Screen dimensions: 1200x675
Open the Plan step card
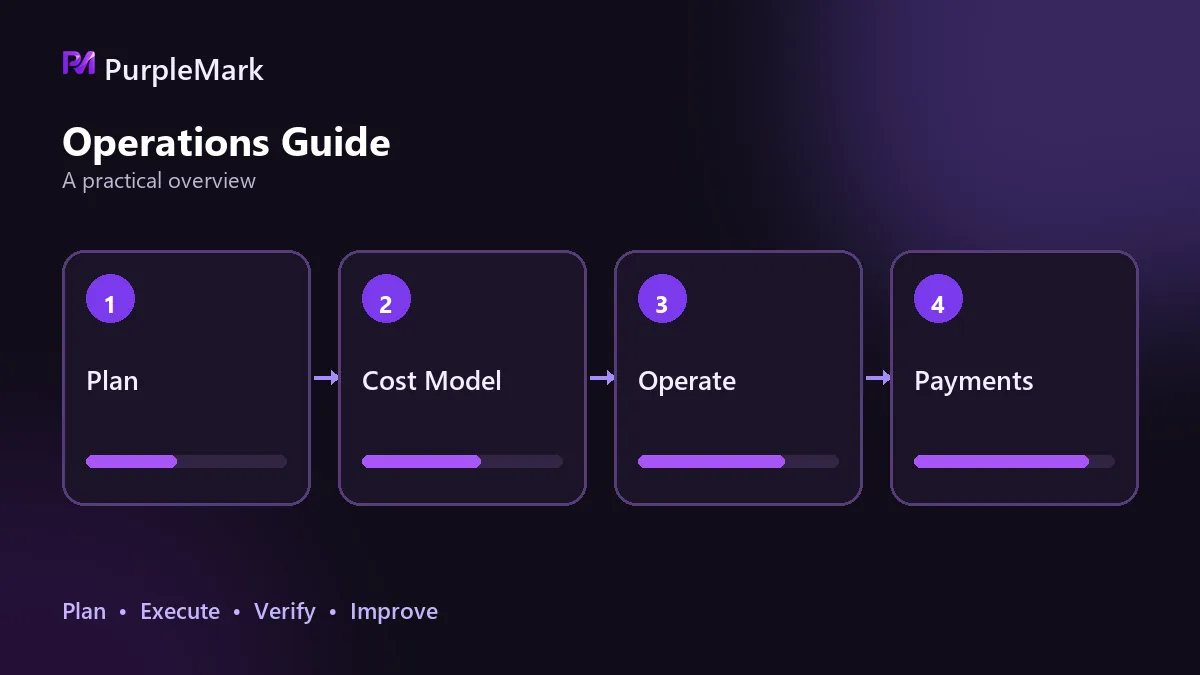(x=186, y=378)
